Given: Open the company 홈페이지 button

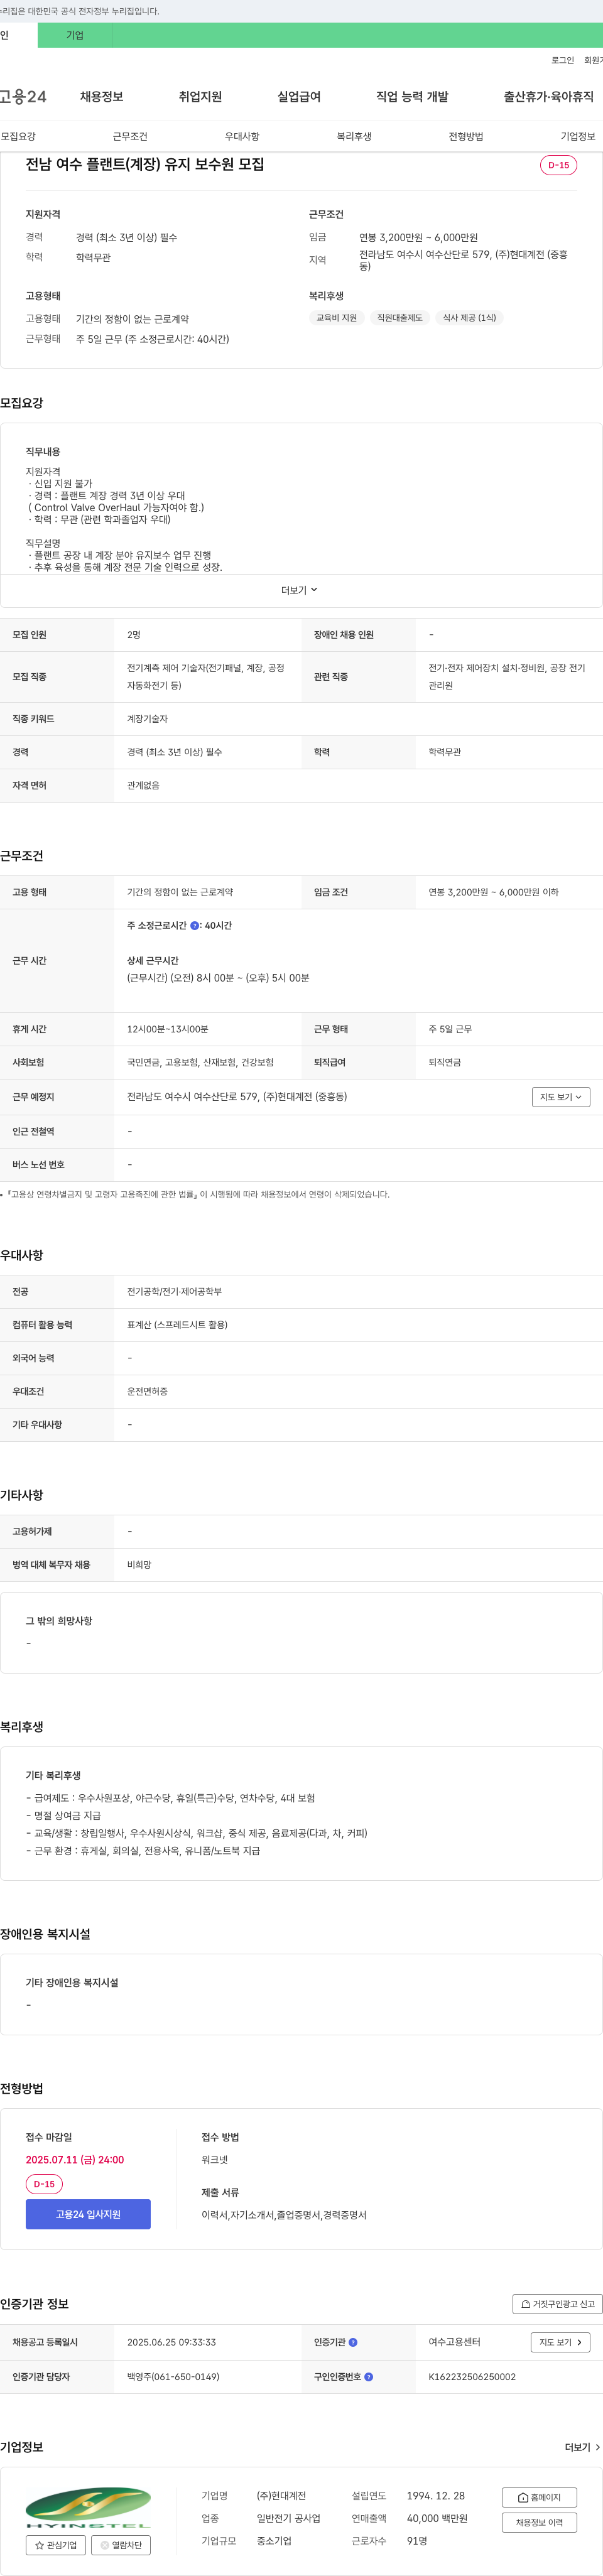Looking at the screenshot, I should pyautogui.click(x=539, y=2498).
